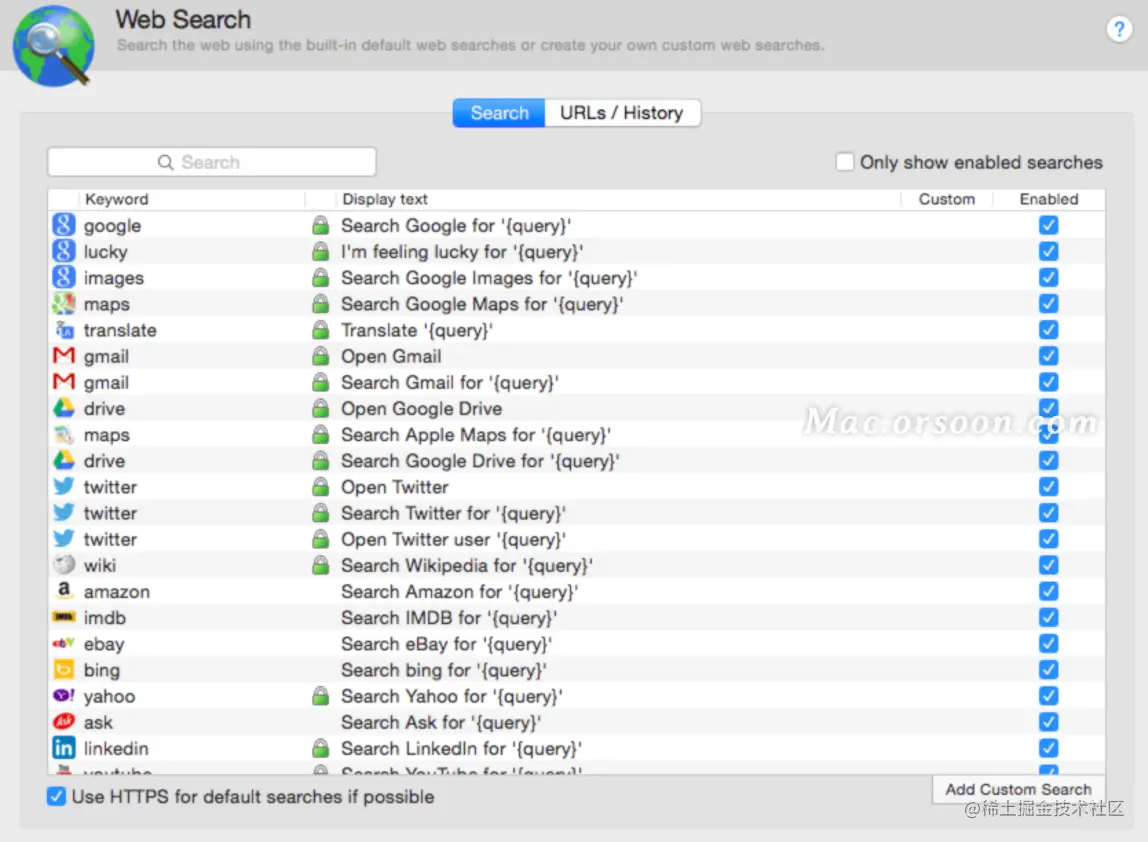Focus the Search filter field

(212, 162)
